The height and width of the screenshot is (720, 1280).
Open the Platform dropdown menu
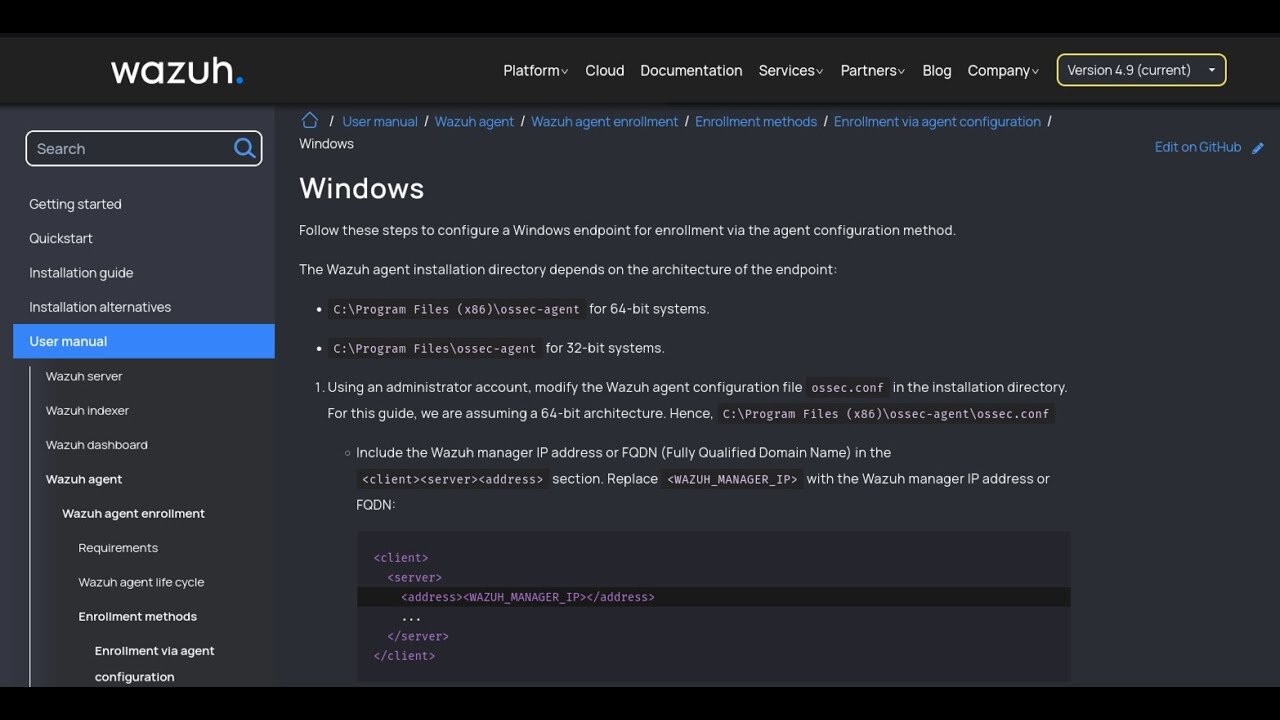pos(536,70)
